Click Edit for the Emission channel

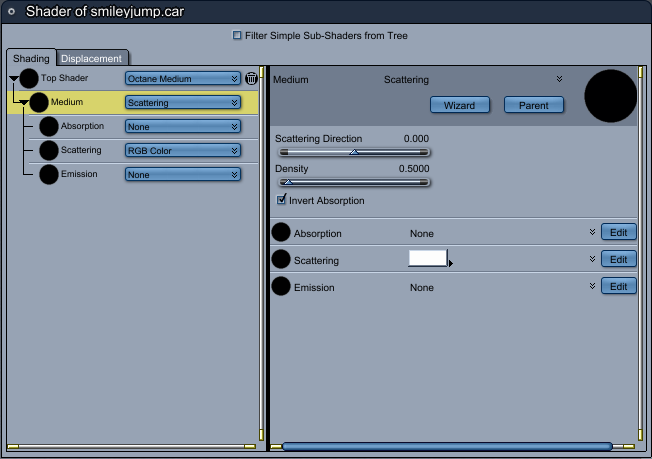618,286
